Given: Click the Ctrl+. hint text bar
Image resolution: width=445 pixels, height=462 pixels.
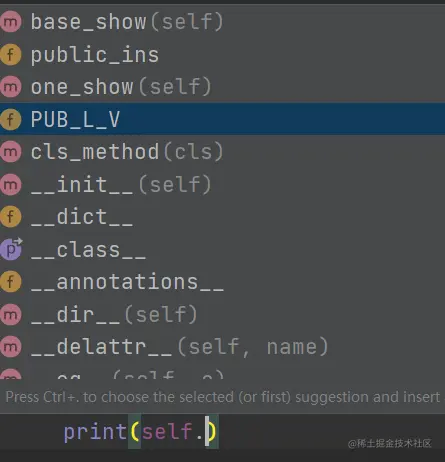Looking at the screenshot, I should 222,397.
